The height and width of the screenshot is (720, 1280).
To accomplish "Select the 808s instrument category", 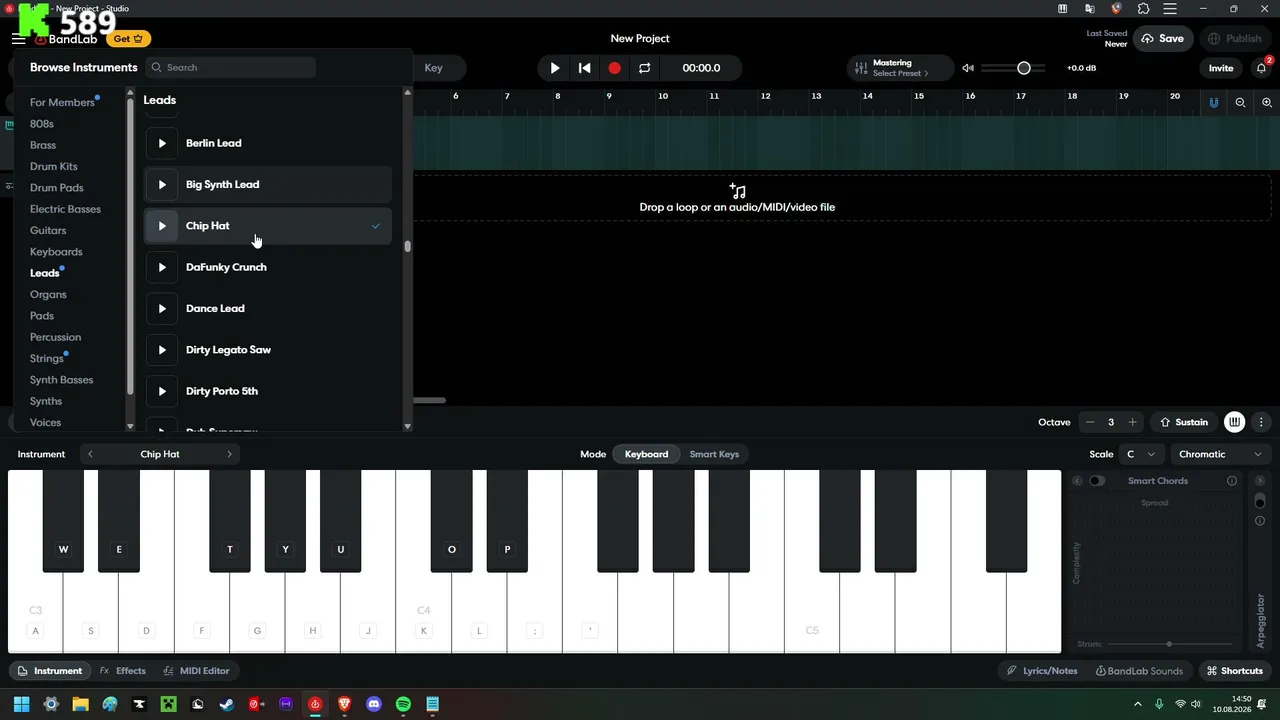I will coord(42,124).
